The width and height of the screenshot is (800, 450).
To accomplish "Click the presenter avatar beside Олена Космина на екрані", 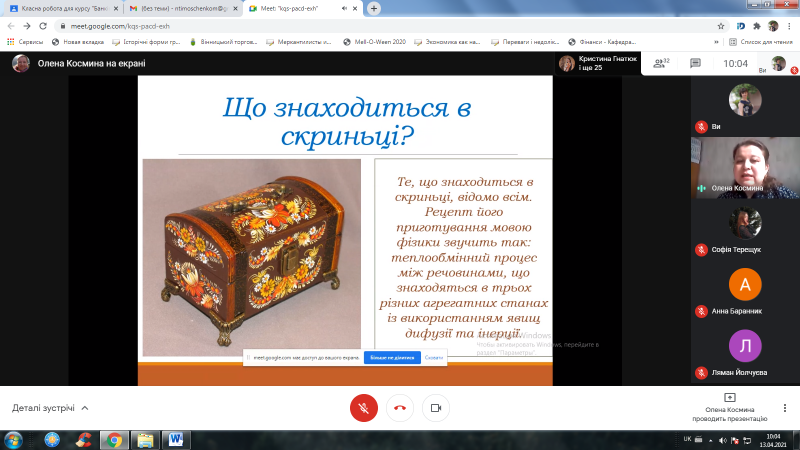I will point(21,63).
